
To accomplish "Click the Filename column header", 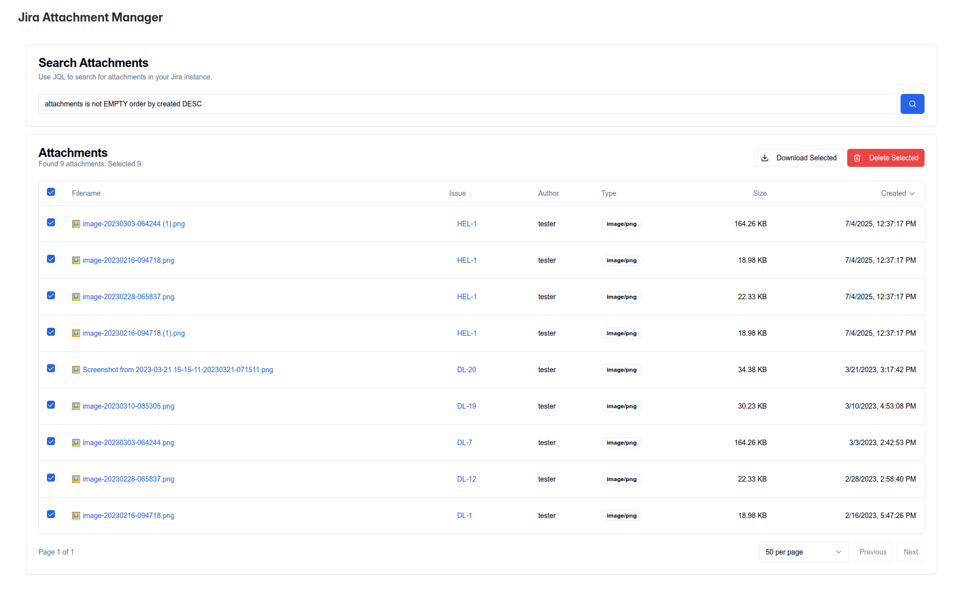I will click(x=86, y=193).
